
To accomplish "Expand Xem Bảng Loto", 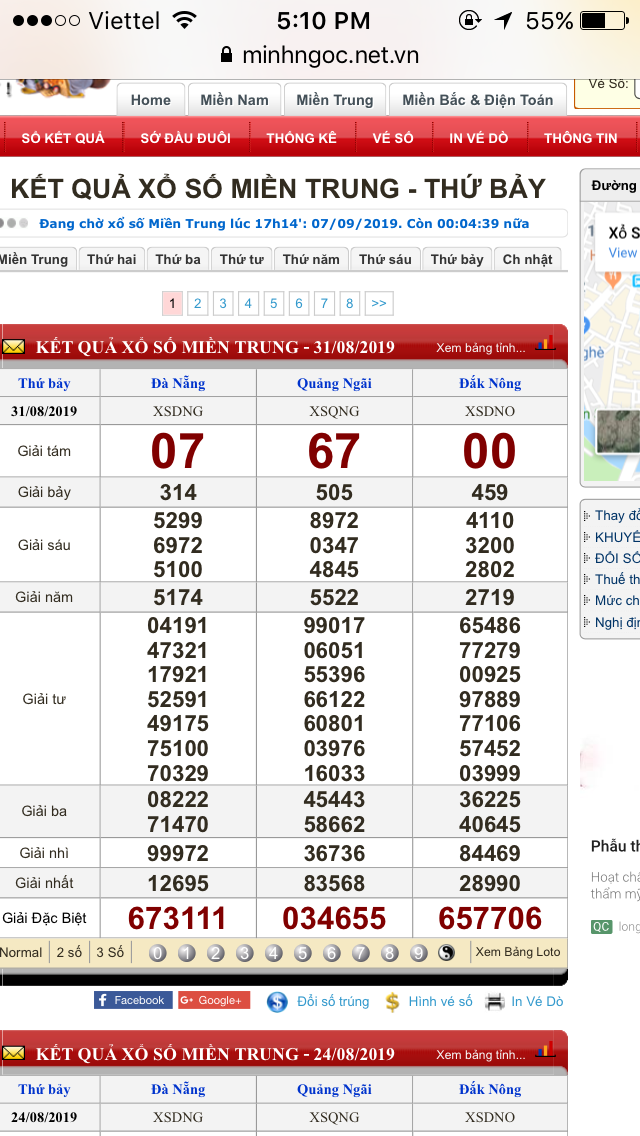I will click(x=517, y=952).
